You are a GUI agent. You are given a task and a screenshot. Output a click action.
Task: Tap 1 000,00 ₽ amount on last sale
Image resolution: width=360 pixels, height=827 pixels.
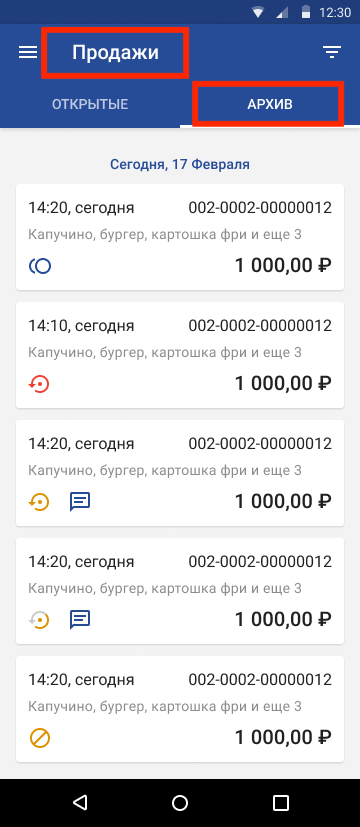(x=283, y=737)
